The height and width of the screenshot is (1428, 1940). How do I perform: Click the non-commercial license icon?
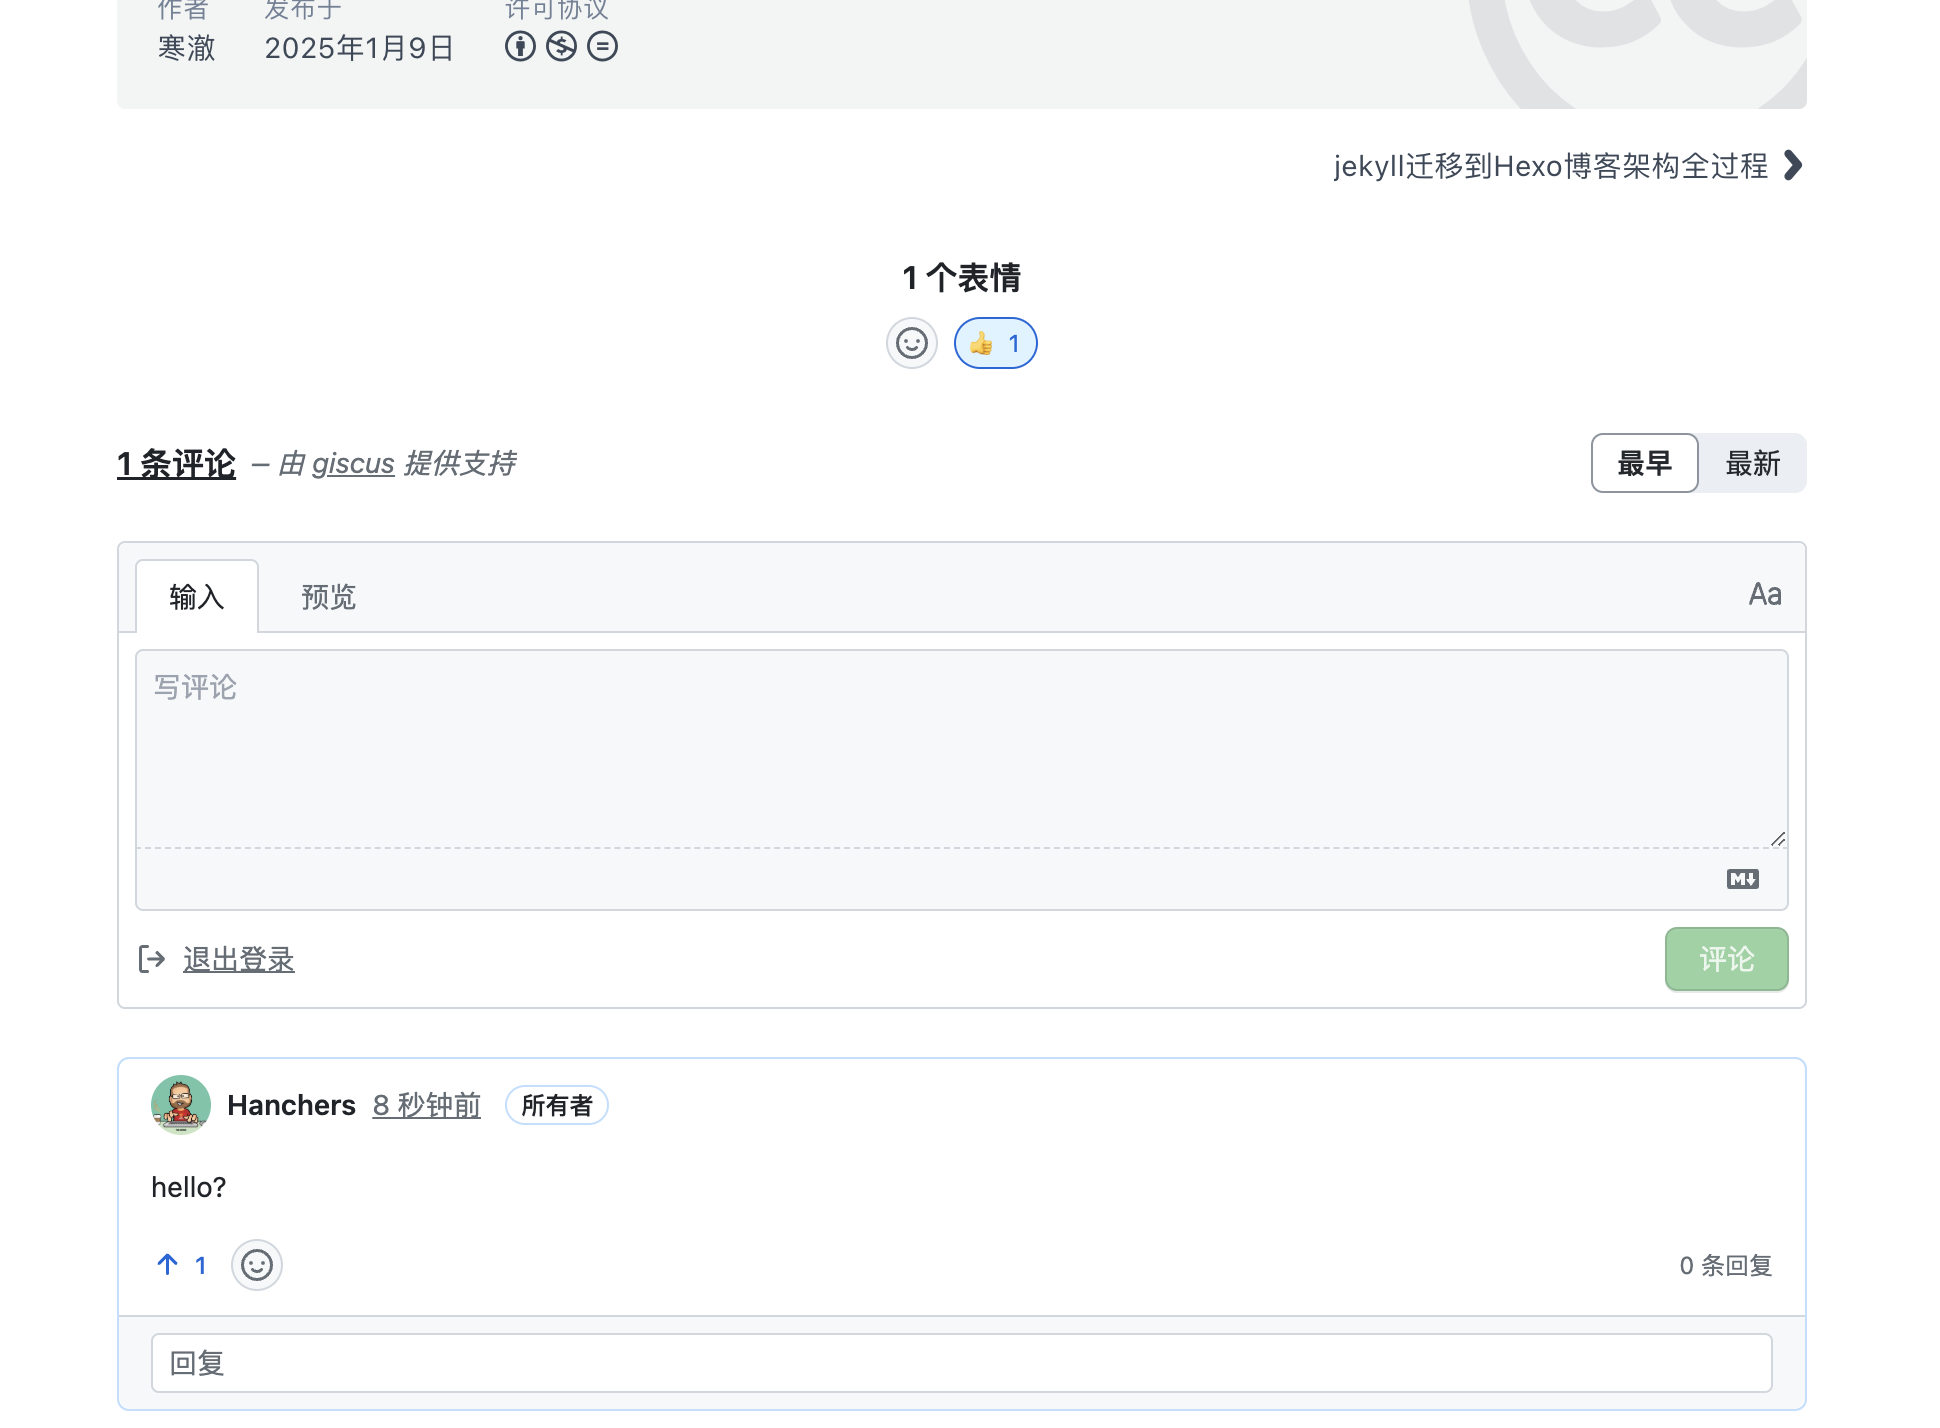[561, 47]
